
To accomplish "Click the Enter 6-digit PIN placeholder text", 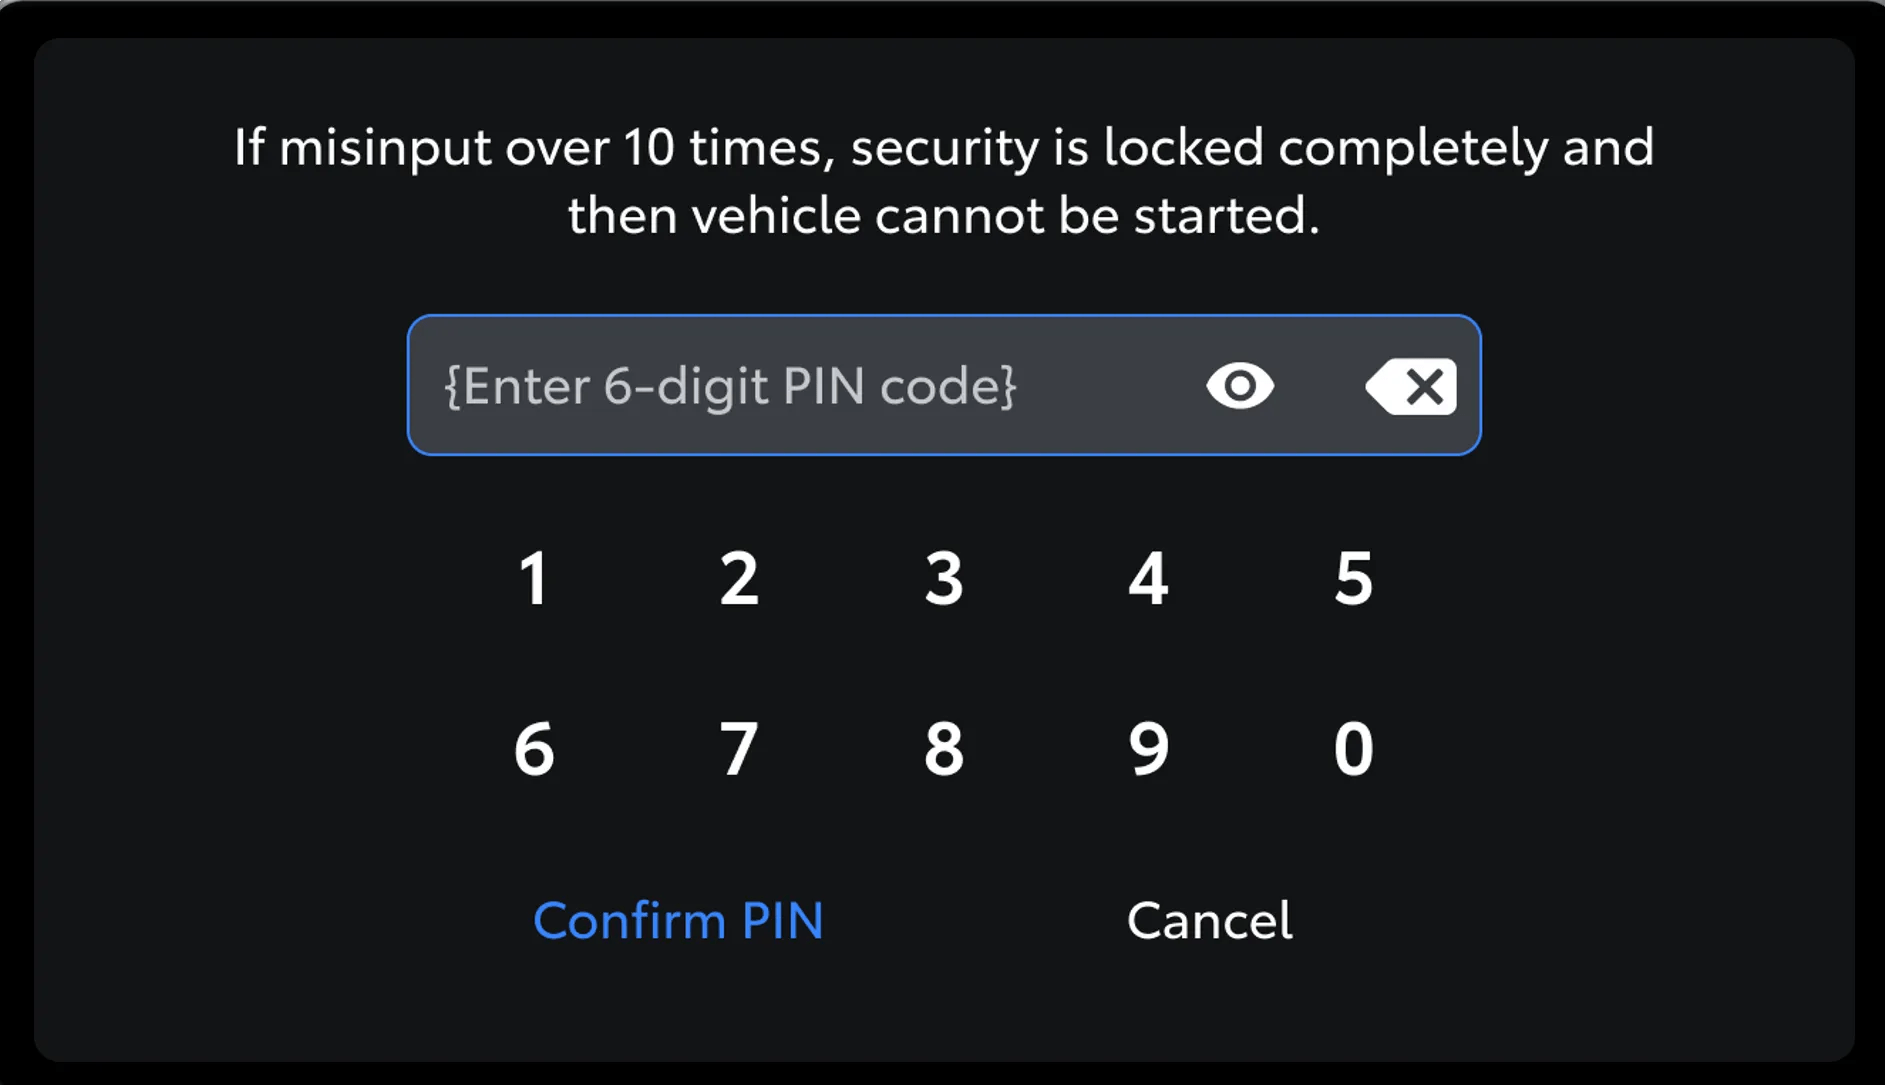I will (730, 386).
